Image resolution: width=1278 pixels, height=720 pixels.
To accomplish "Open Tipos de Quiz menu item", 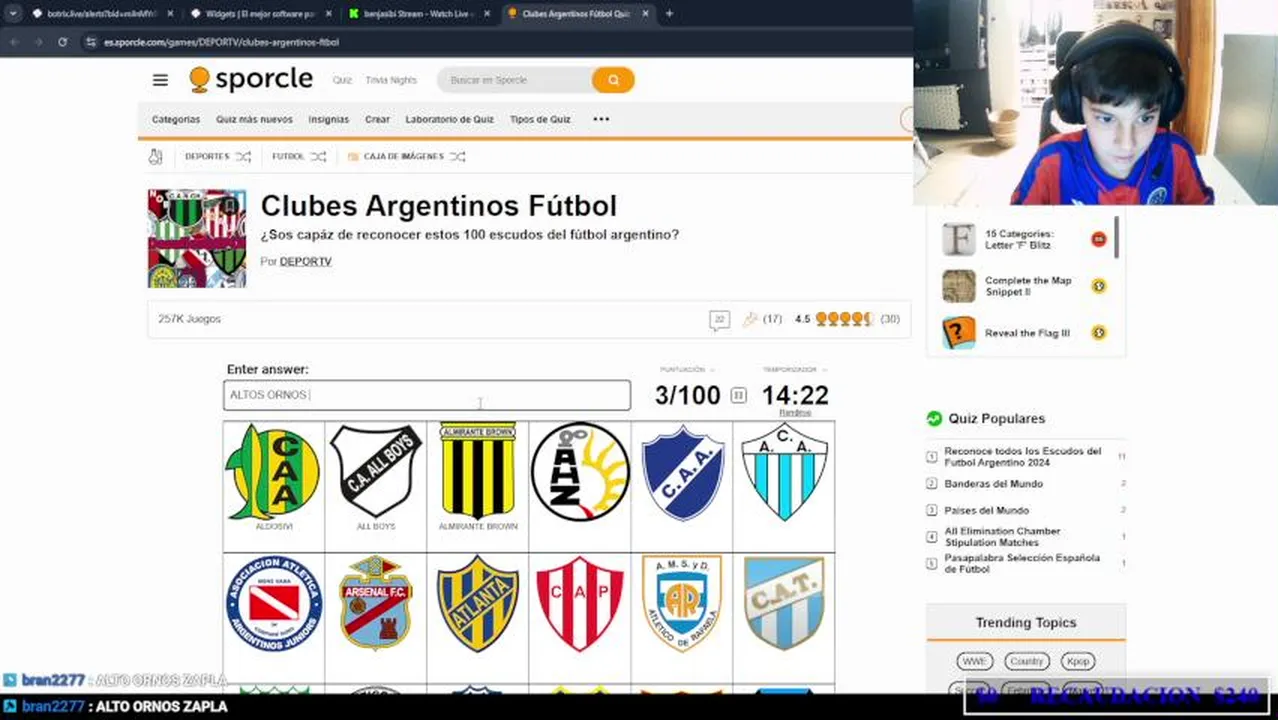I will click(x=540, y=119).
